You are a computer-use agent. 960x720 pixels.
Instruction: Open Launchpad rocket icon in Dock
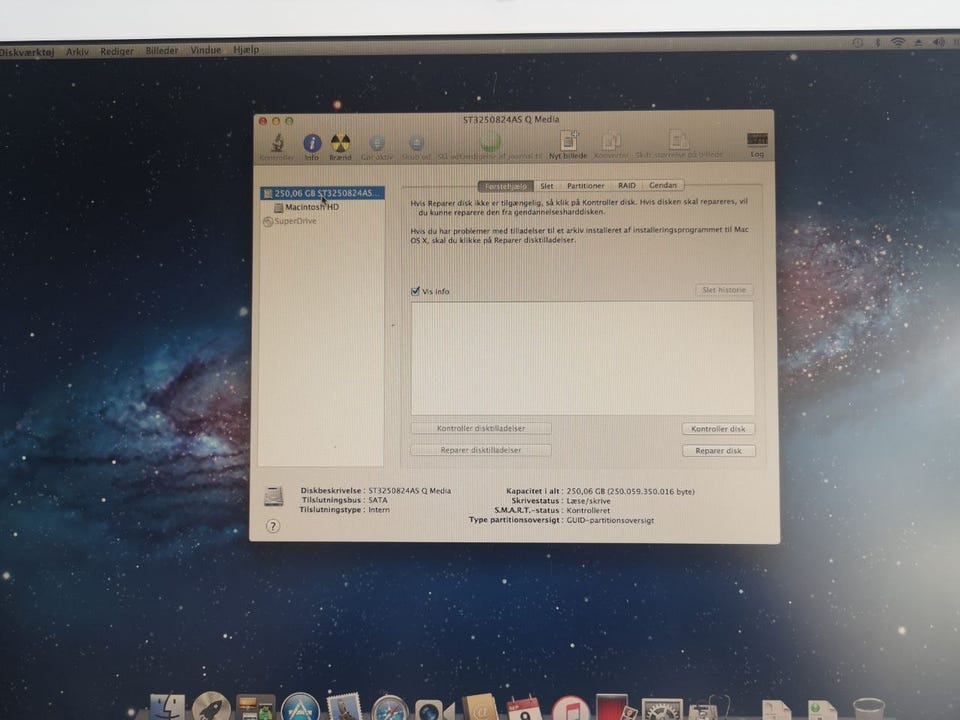[211, 707]
